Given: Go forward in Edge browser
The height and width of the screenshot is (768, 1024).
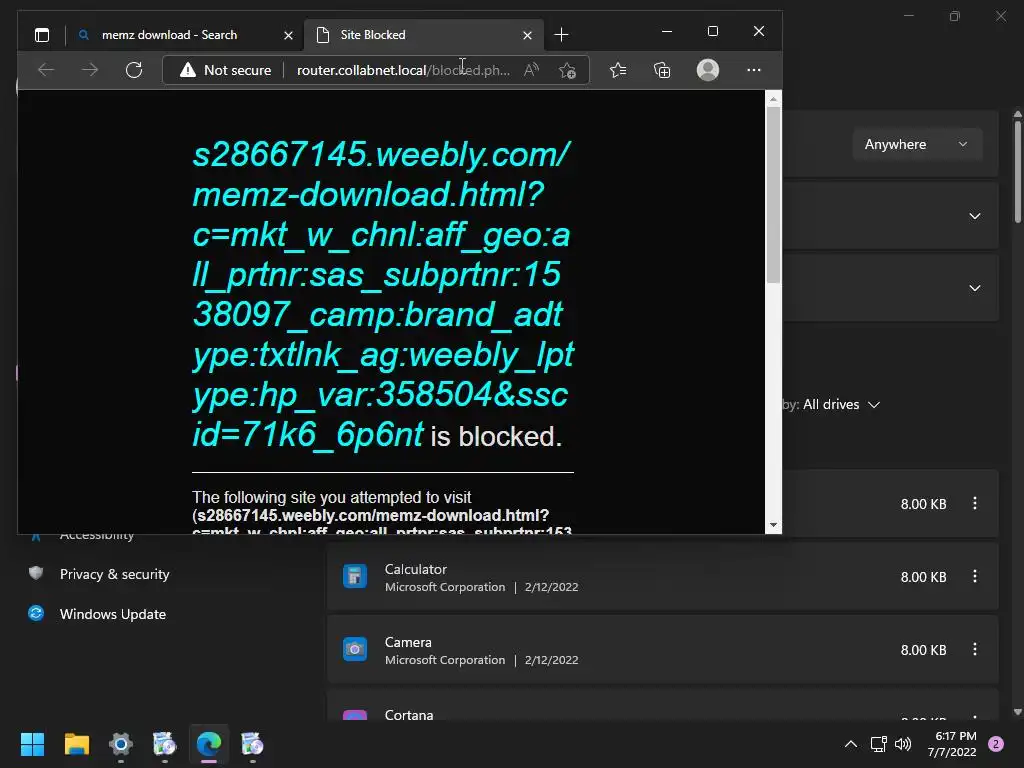Looking at the screenshot, I should tap(90, 70).
